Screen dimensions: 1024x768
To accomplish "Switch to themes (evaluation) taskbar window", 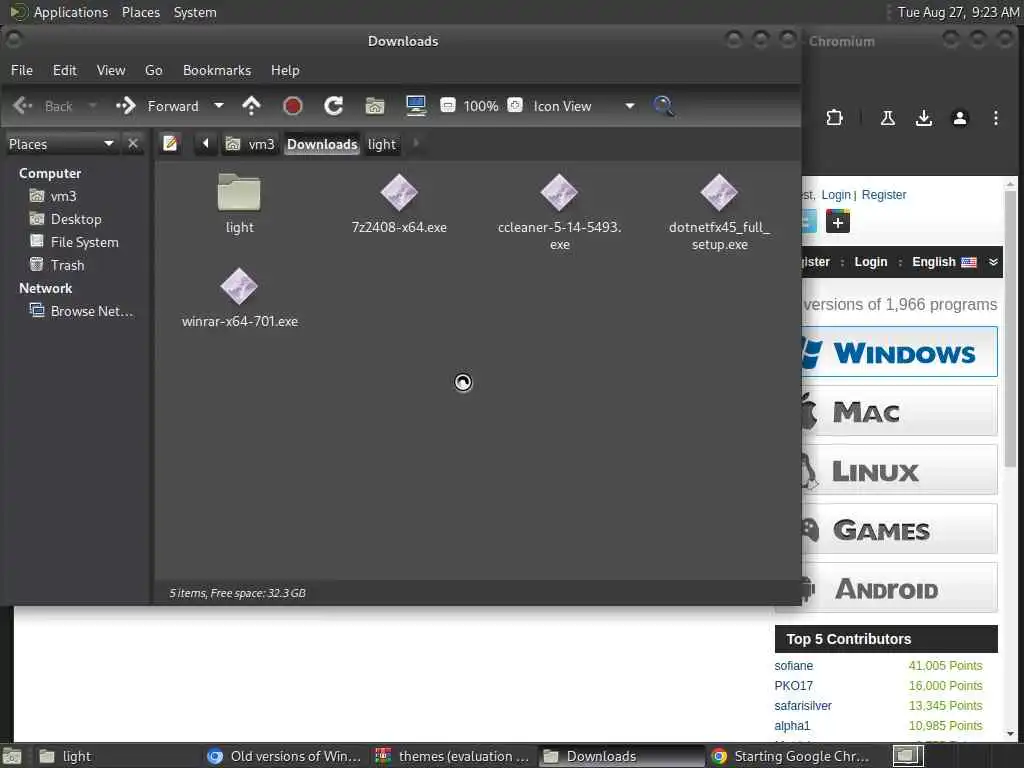I will (454, 756).
